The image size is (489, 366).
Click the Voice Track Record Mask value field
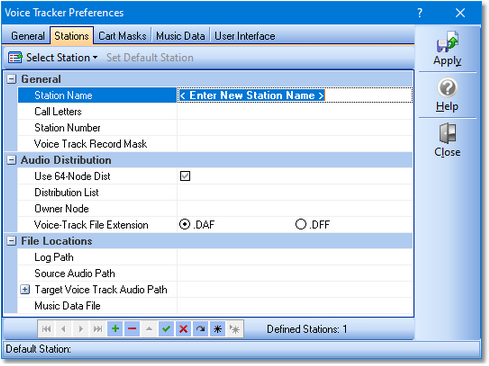(x=295, y=144)
